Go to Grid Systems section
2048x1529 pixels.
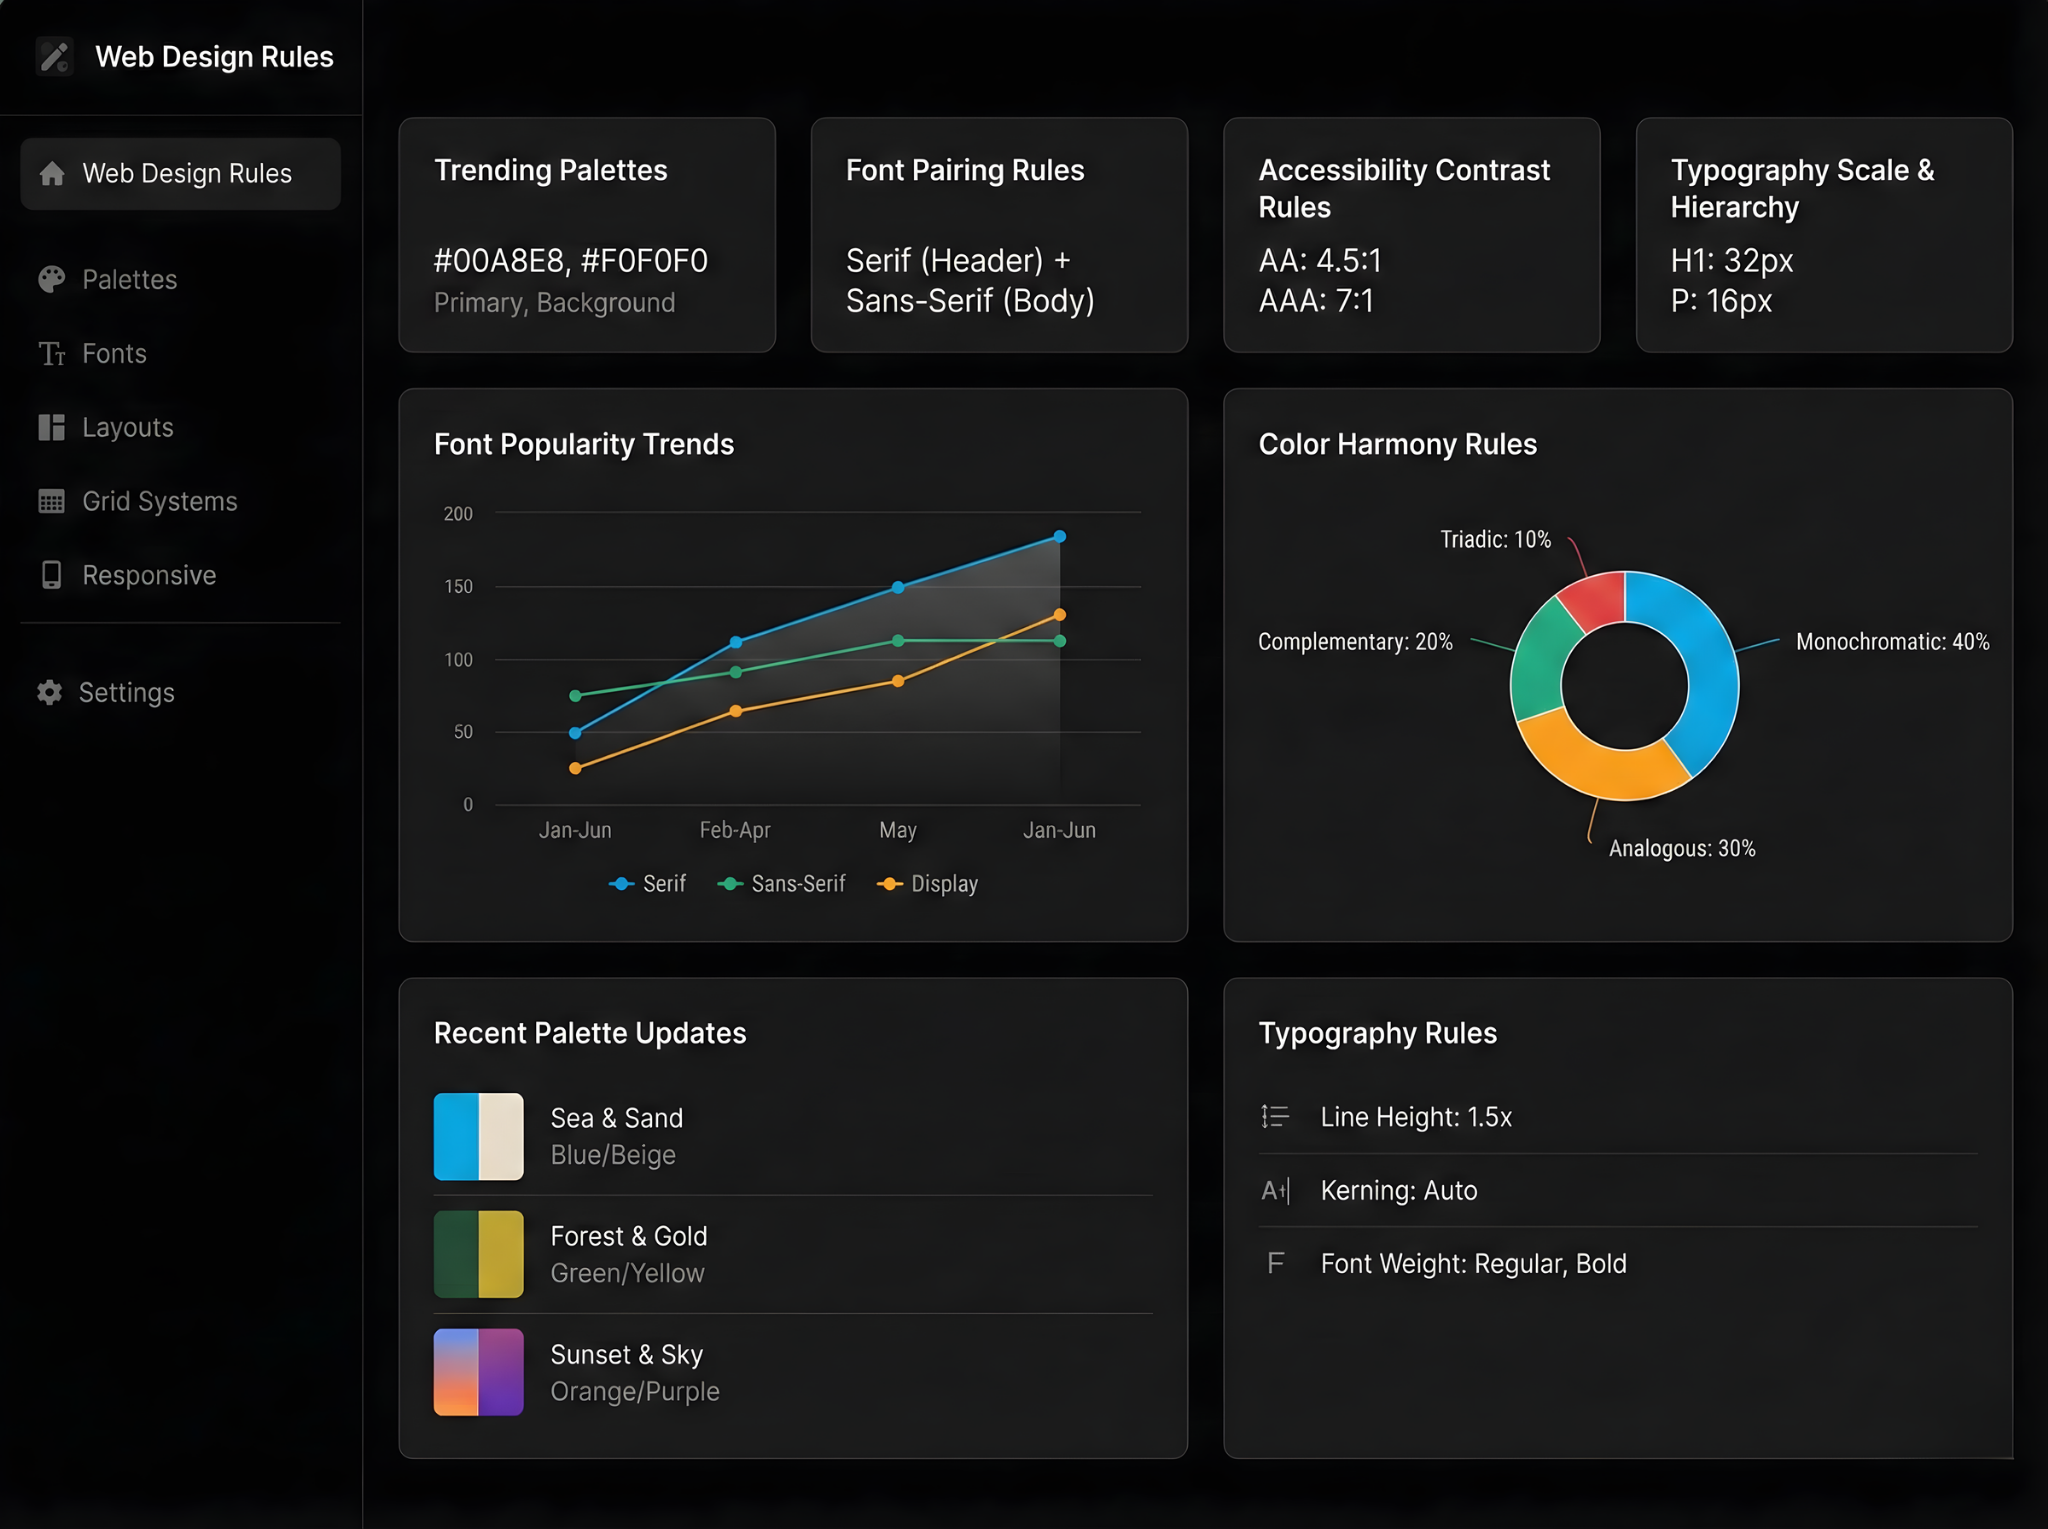(x=160, y=501)
